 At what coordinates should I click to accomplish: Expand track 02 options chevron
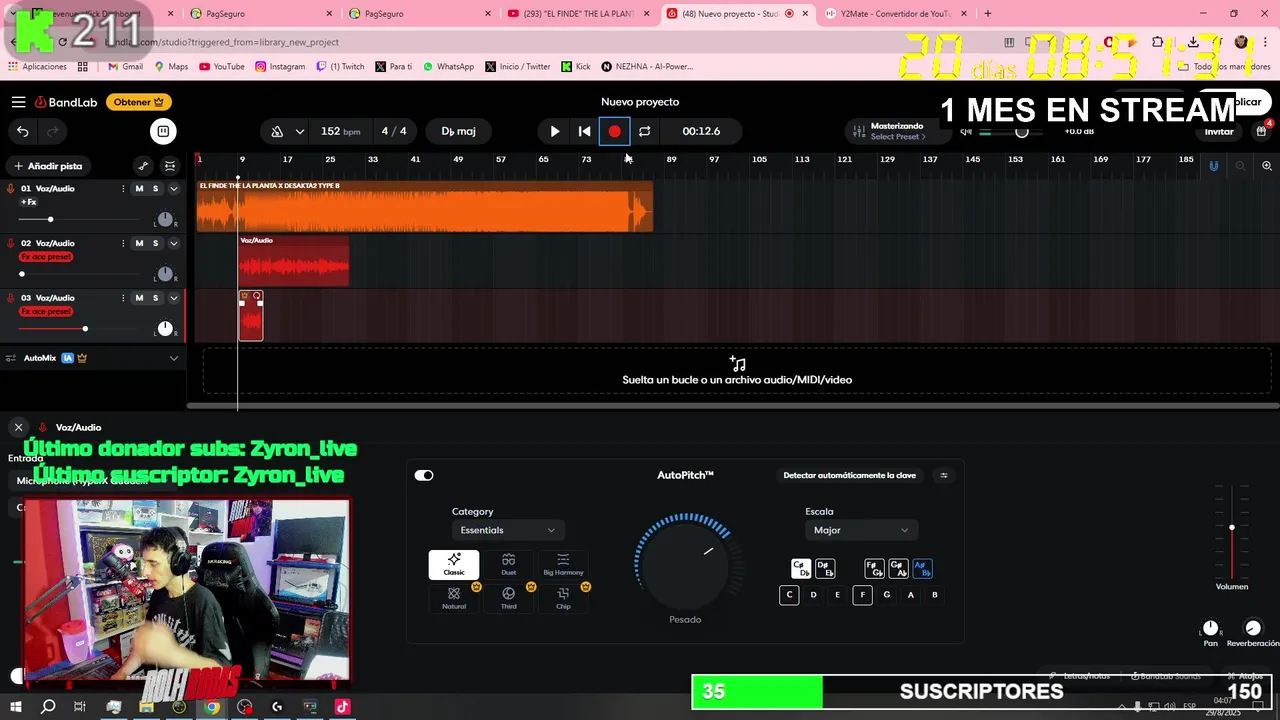click(x=173, y=243)
